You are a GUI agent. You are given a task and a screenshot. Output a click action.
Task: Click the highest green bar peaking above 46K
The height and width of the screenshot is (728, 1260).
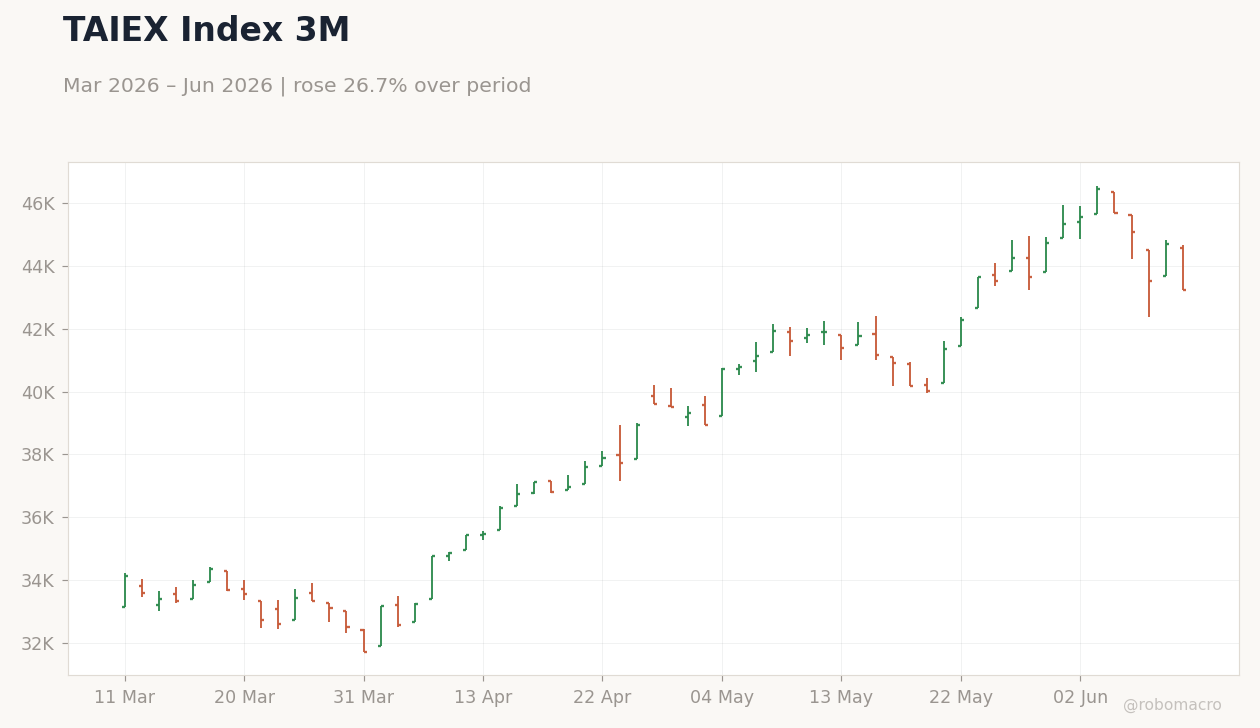point(1097,200)
